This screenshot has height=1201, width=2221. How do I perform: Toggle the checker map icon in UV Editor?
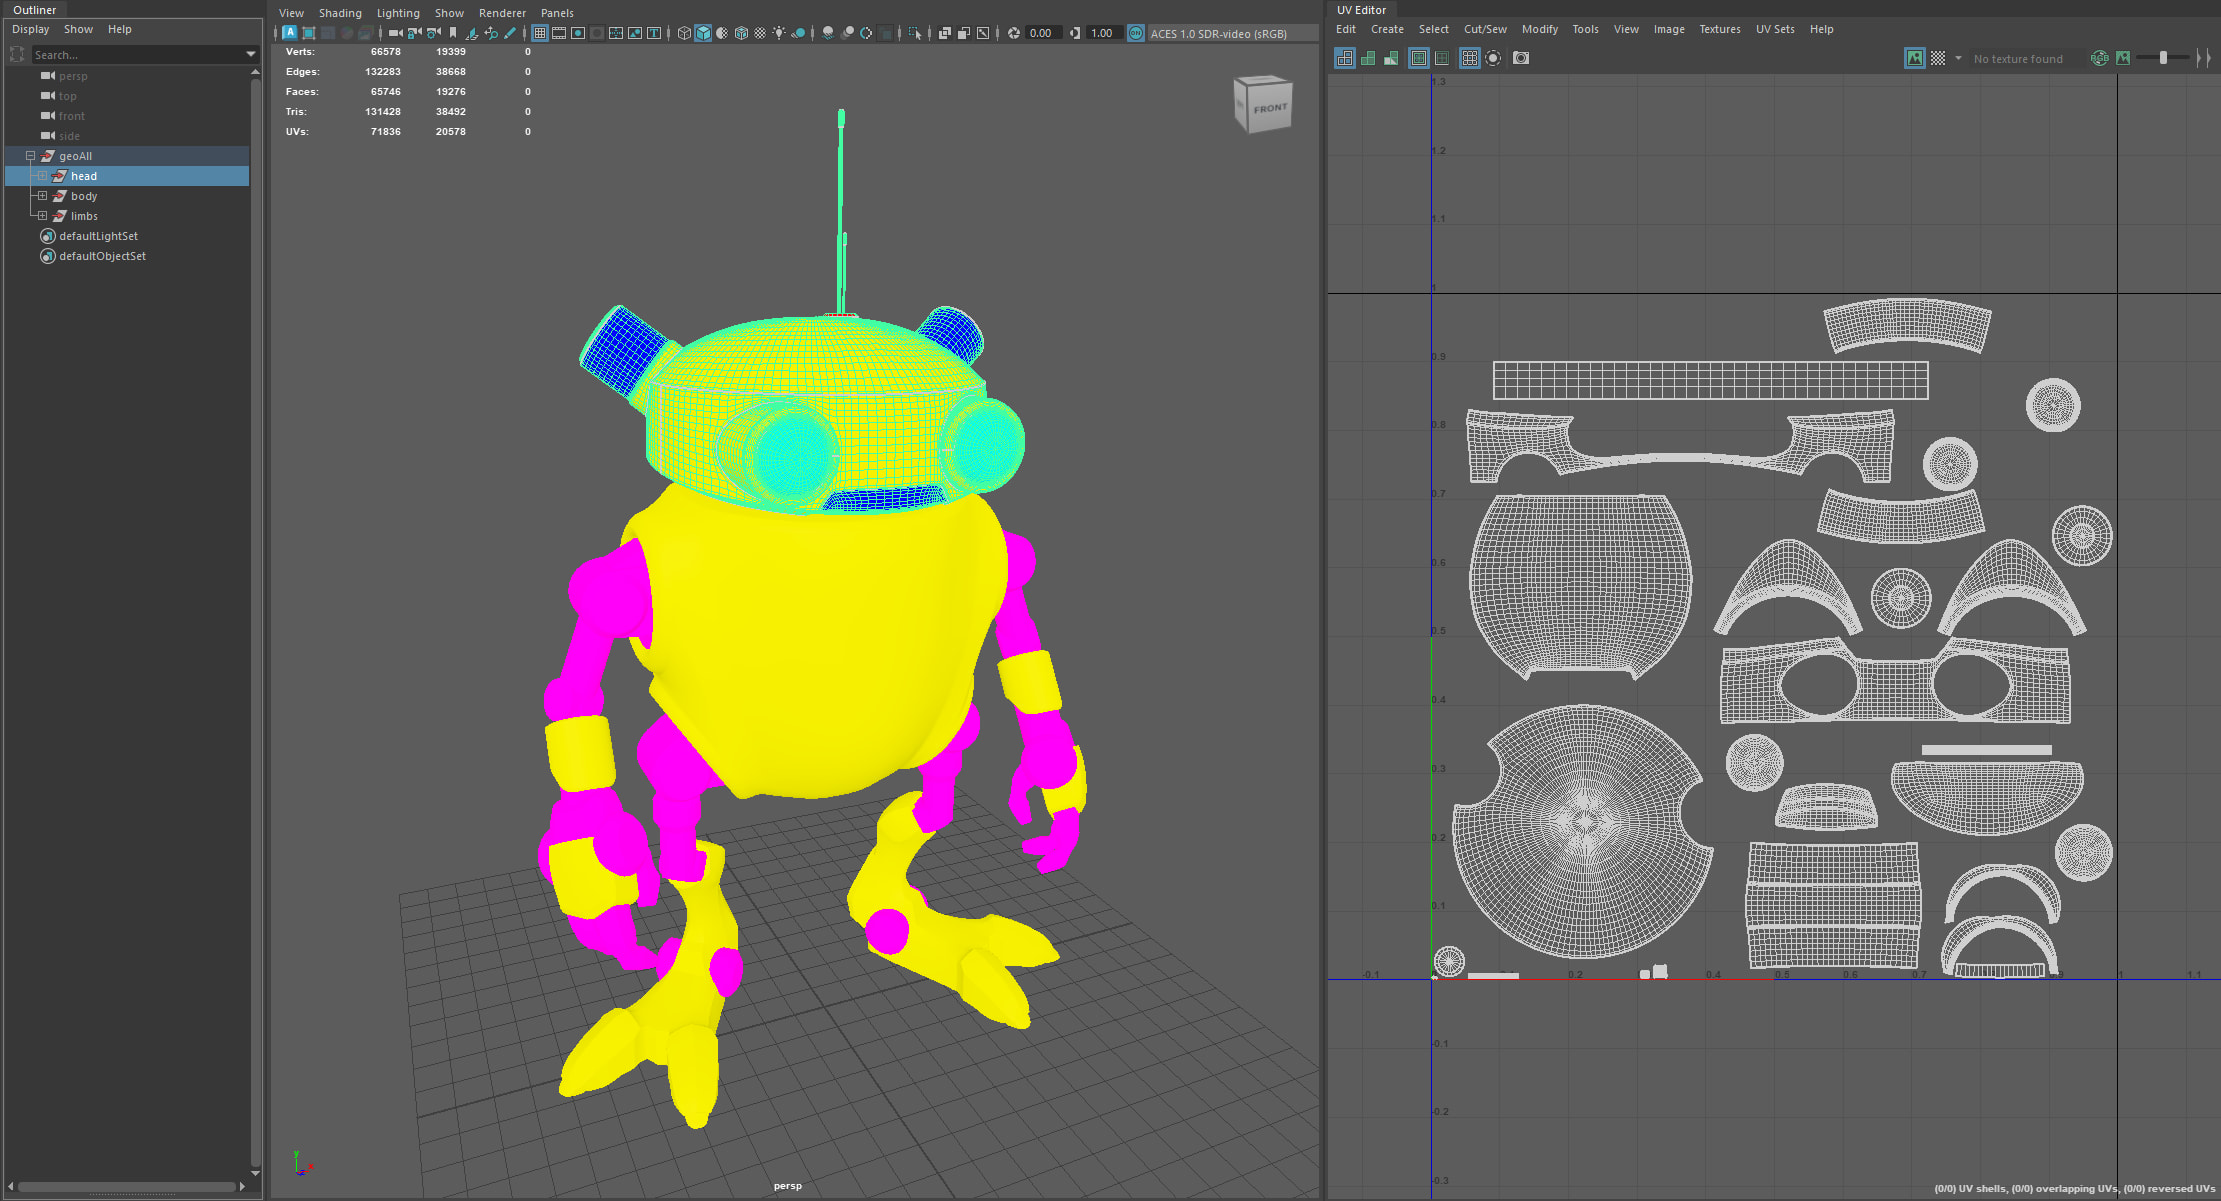coord(1938,58)
